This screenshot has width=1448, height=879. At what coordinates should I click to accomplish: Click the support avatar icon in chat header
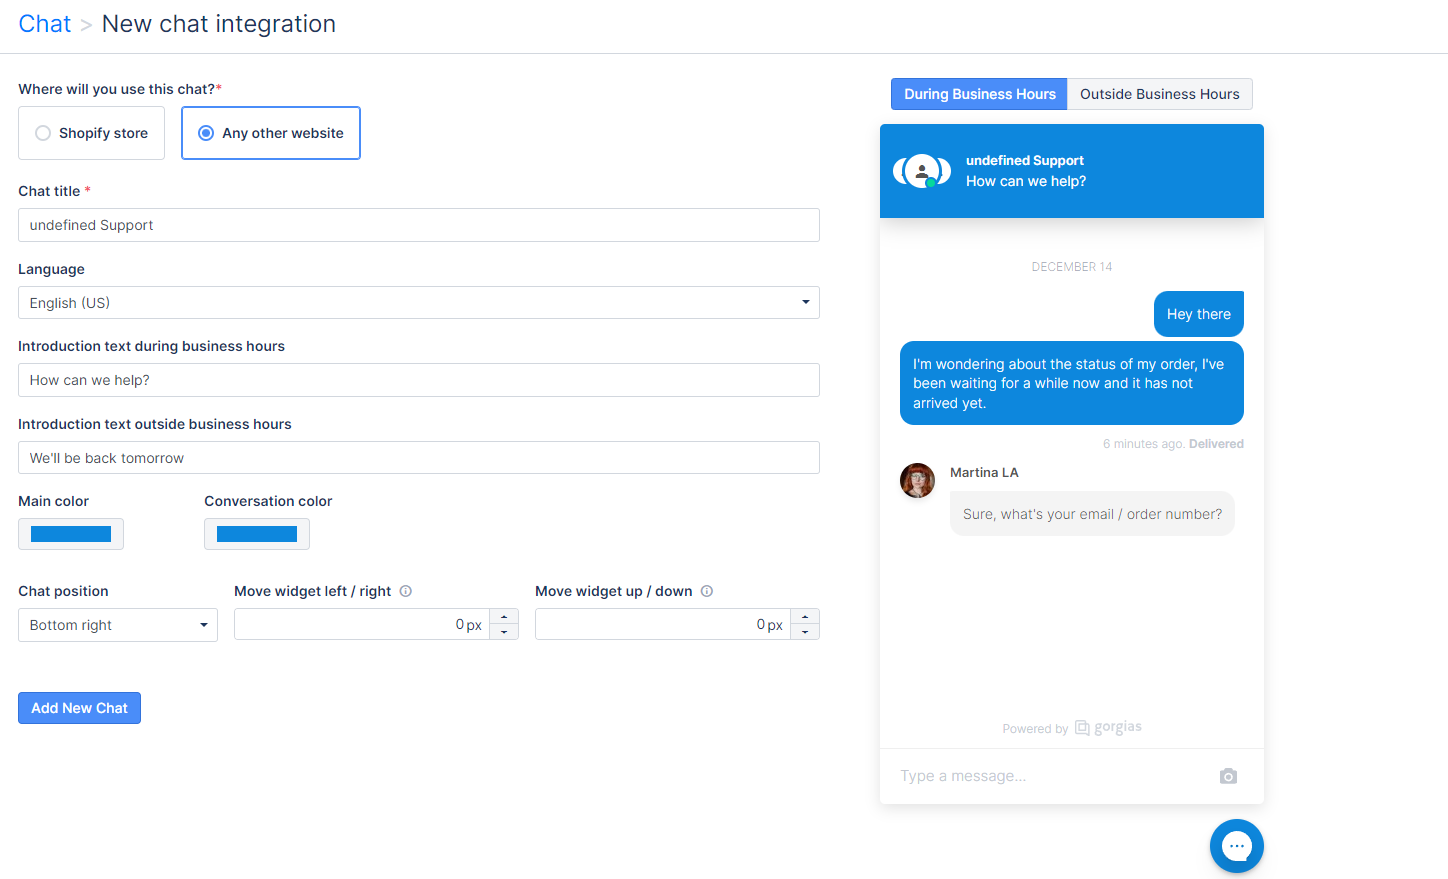(922, 171)
